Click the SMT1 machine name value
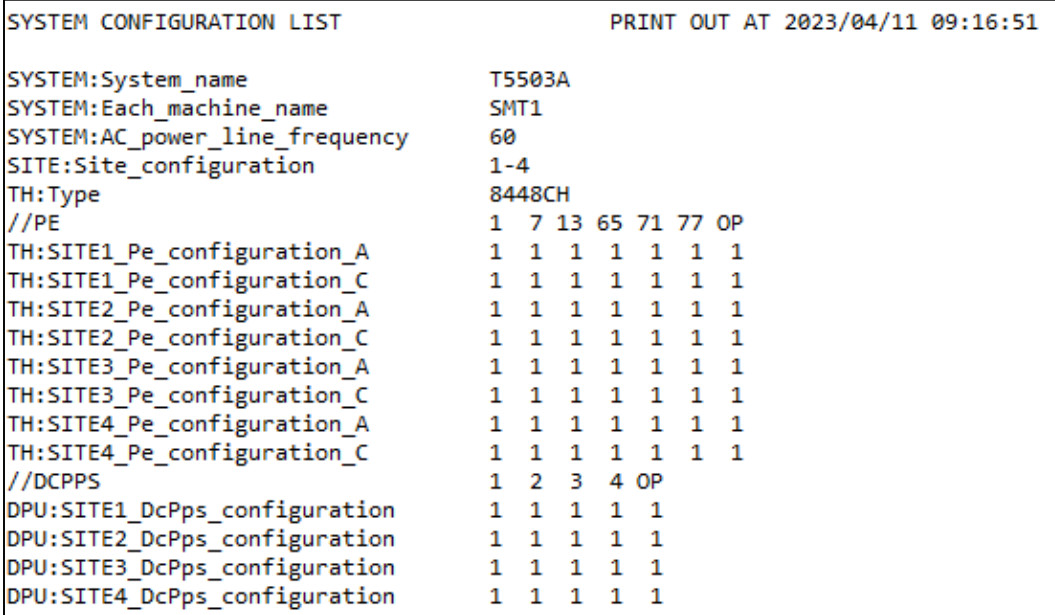The height and width of the screenshot is (615, 1055). [506, 108]
